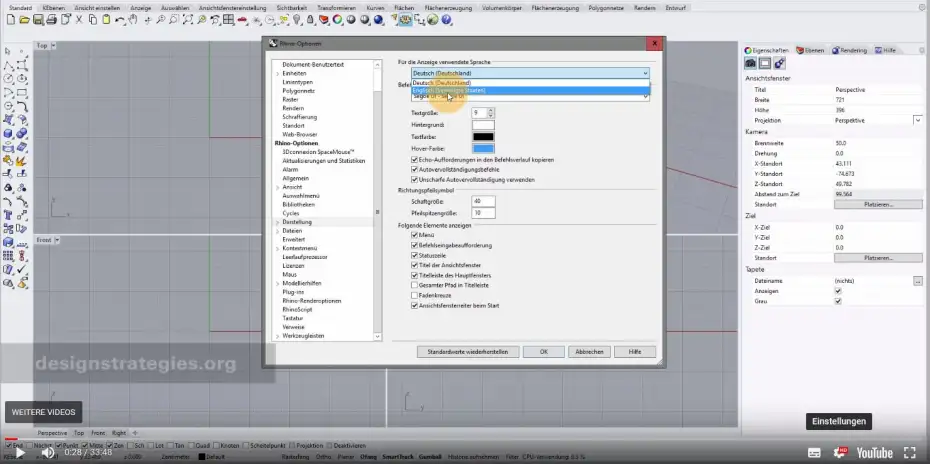Select the Circle tool in the left toolbar

point(8,78)
